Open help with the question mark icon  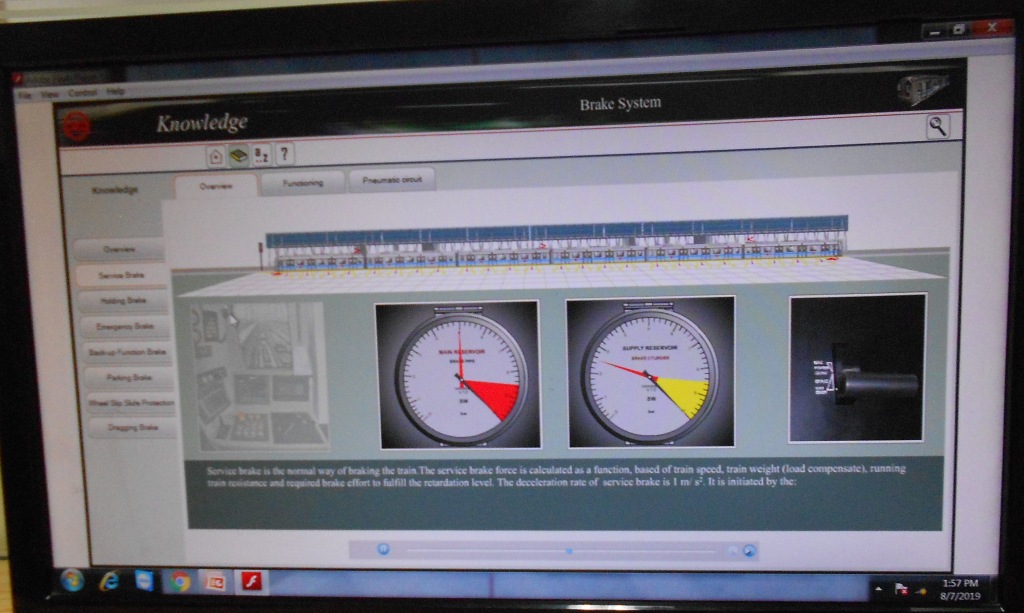pyautogui.click(x=284, y=155)
